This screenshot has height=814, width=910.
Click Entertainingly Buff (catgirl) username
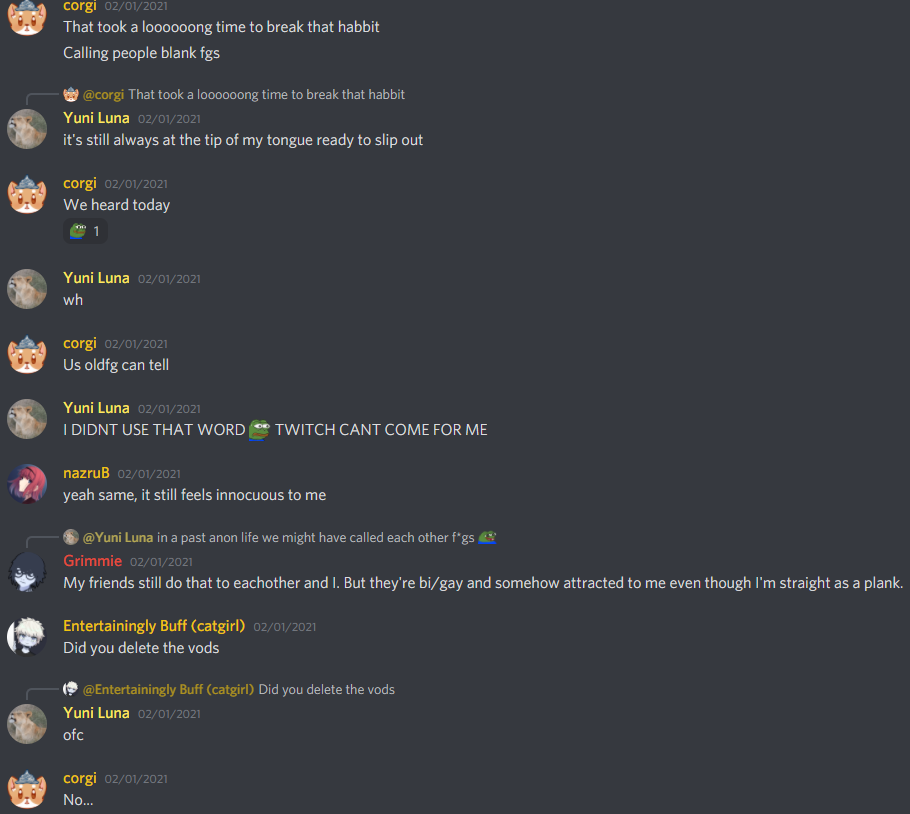154,626
